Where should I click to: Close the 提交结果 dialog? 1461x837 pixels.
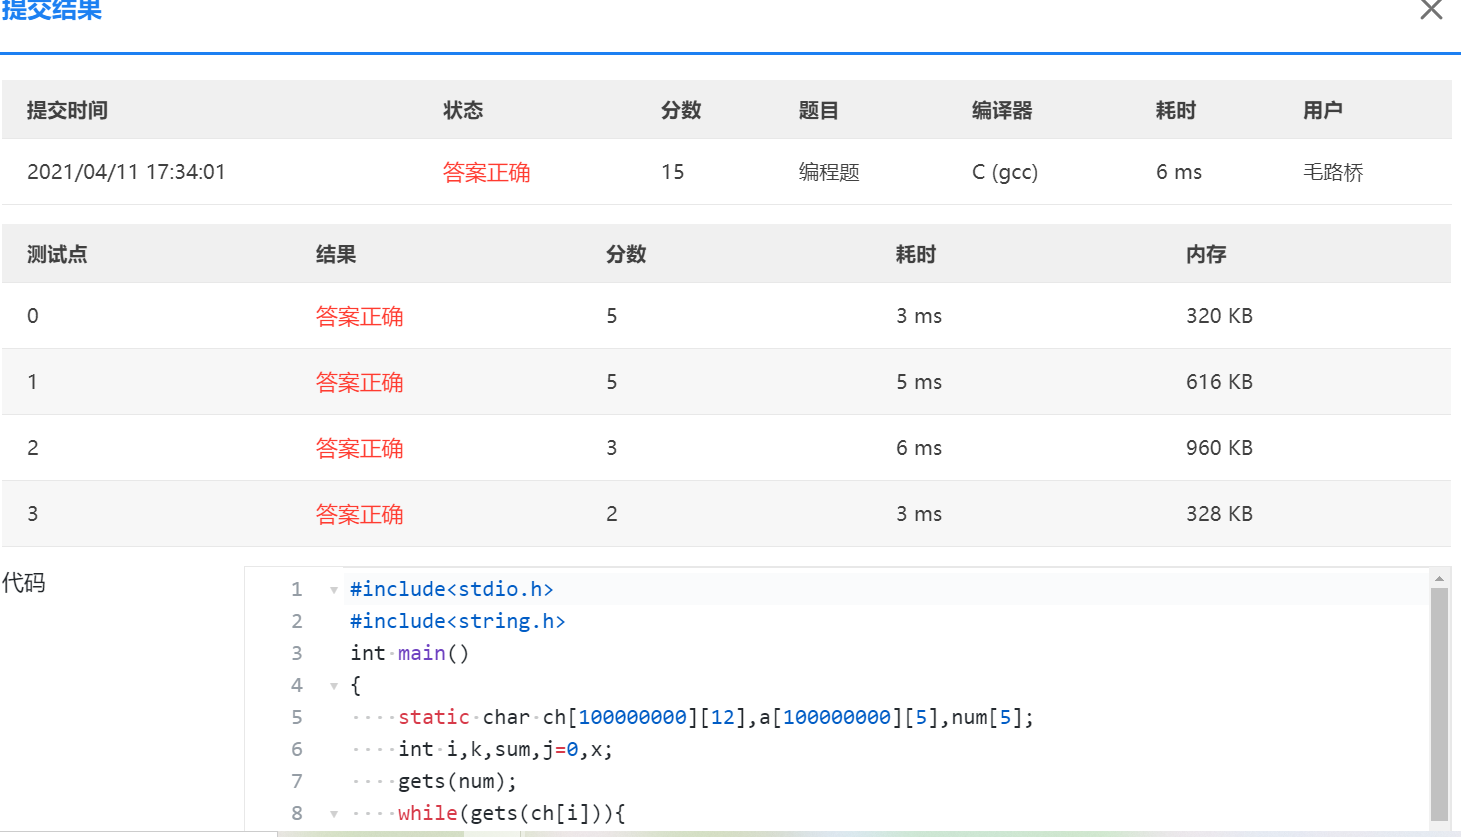pos(1431,10)
